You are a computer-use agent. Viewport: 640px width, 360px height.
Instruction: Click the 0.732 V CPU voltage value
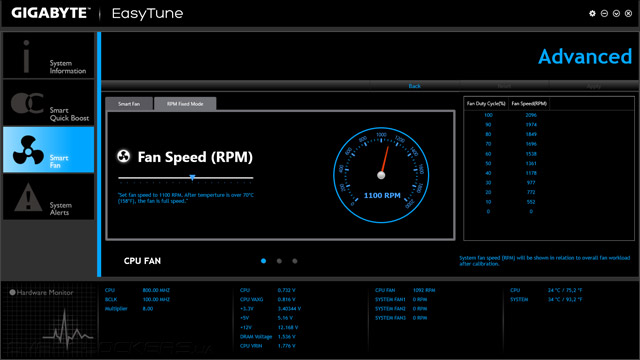tap(287, 290)
